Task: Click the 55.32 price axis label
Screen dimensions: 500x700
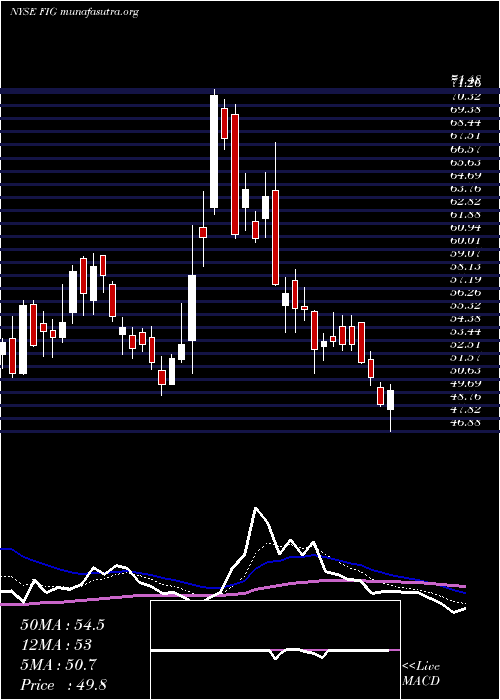Action: click(x=466, y=306)
